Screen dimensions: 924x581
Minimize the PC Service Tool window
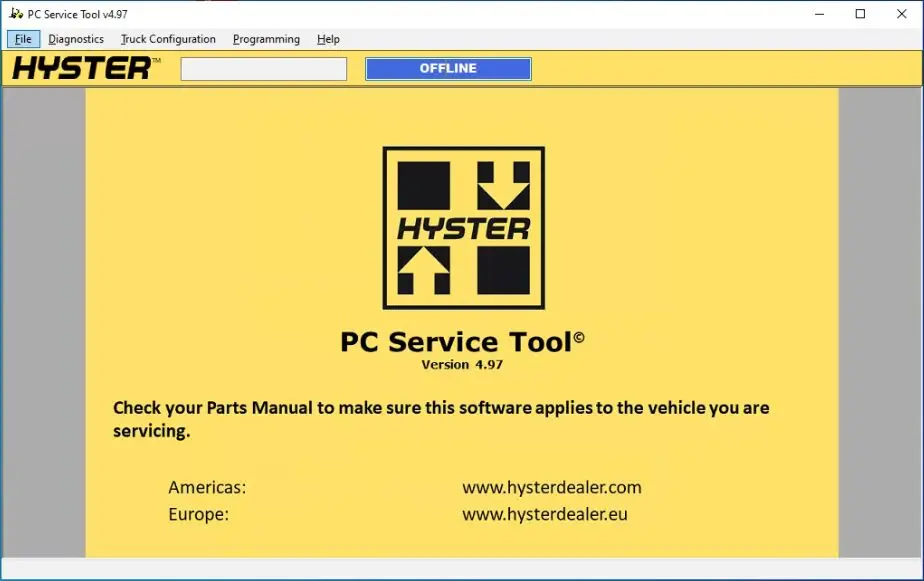coord(819,14)
